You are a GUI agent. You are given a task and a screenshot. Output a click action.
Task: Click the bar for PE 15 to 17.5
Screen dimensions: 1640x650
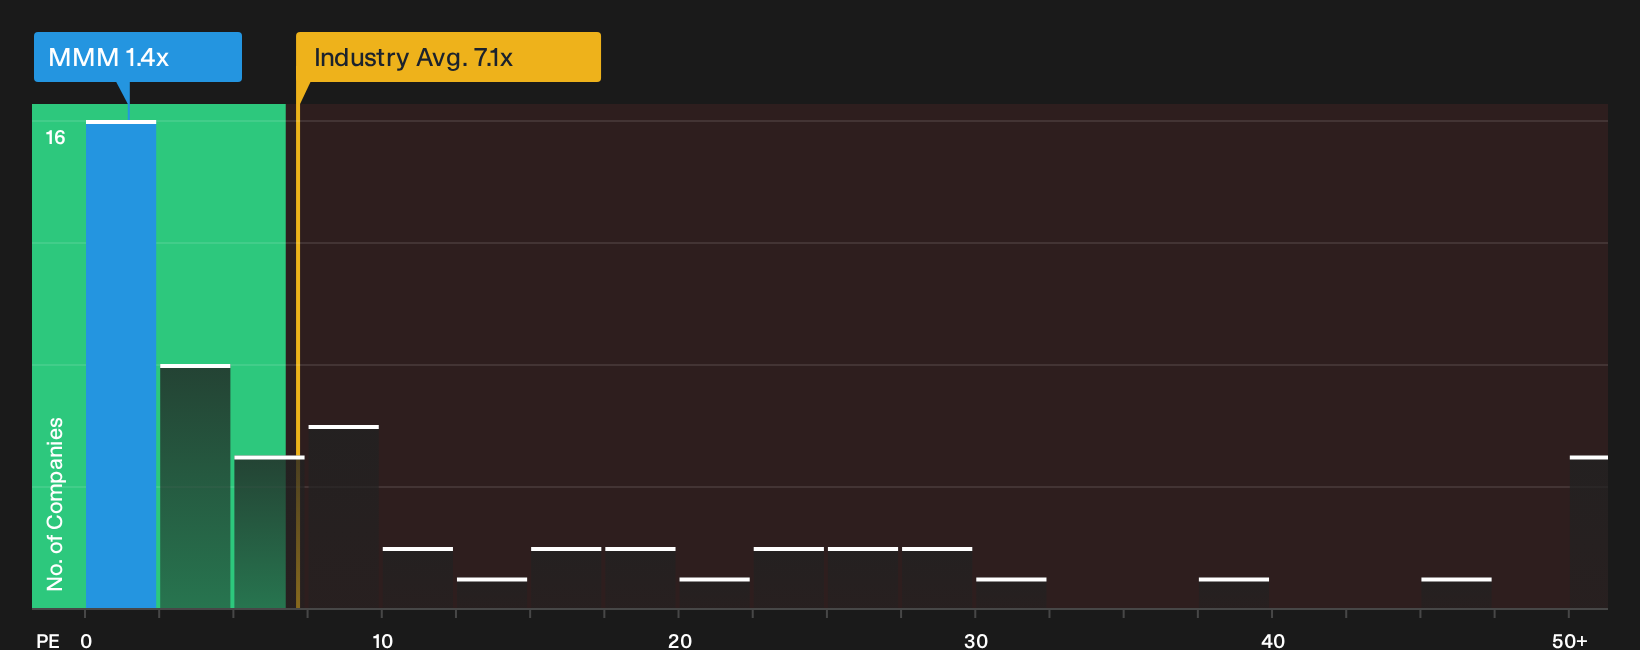(566, 578)
